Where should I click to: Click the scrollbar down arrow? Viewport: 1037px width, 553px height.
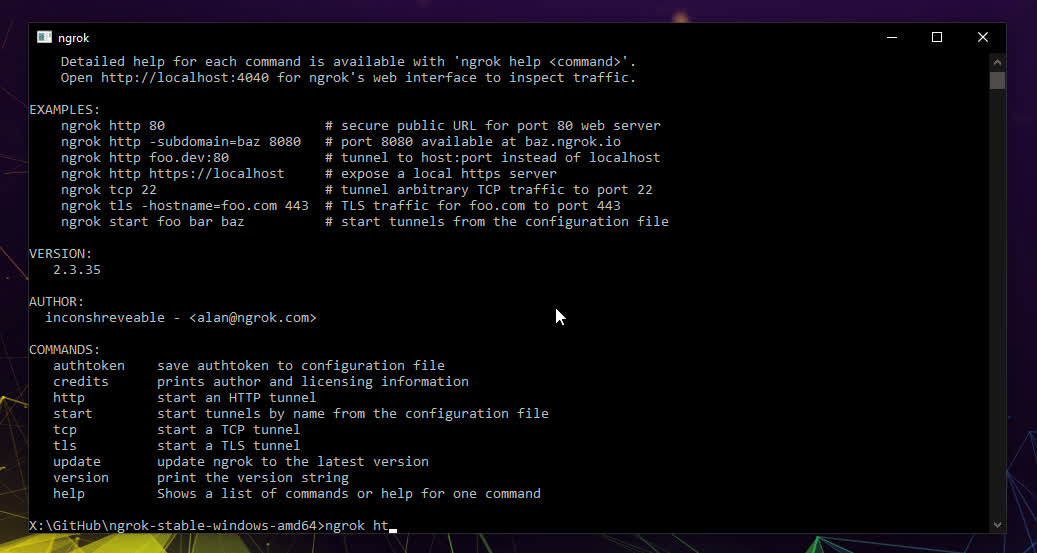997,525
